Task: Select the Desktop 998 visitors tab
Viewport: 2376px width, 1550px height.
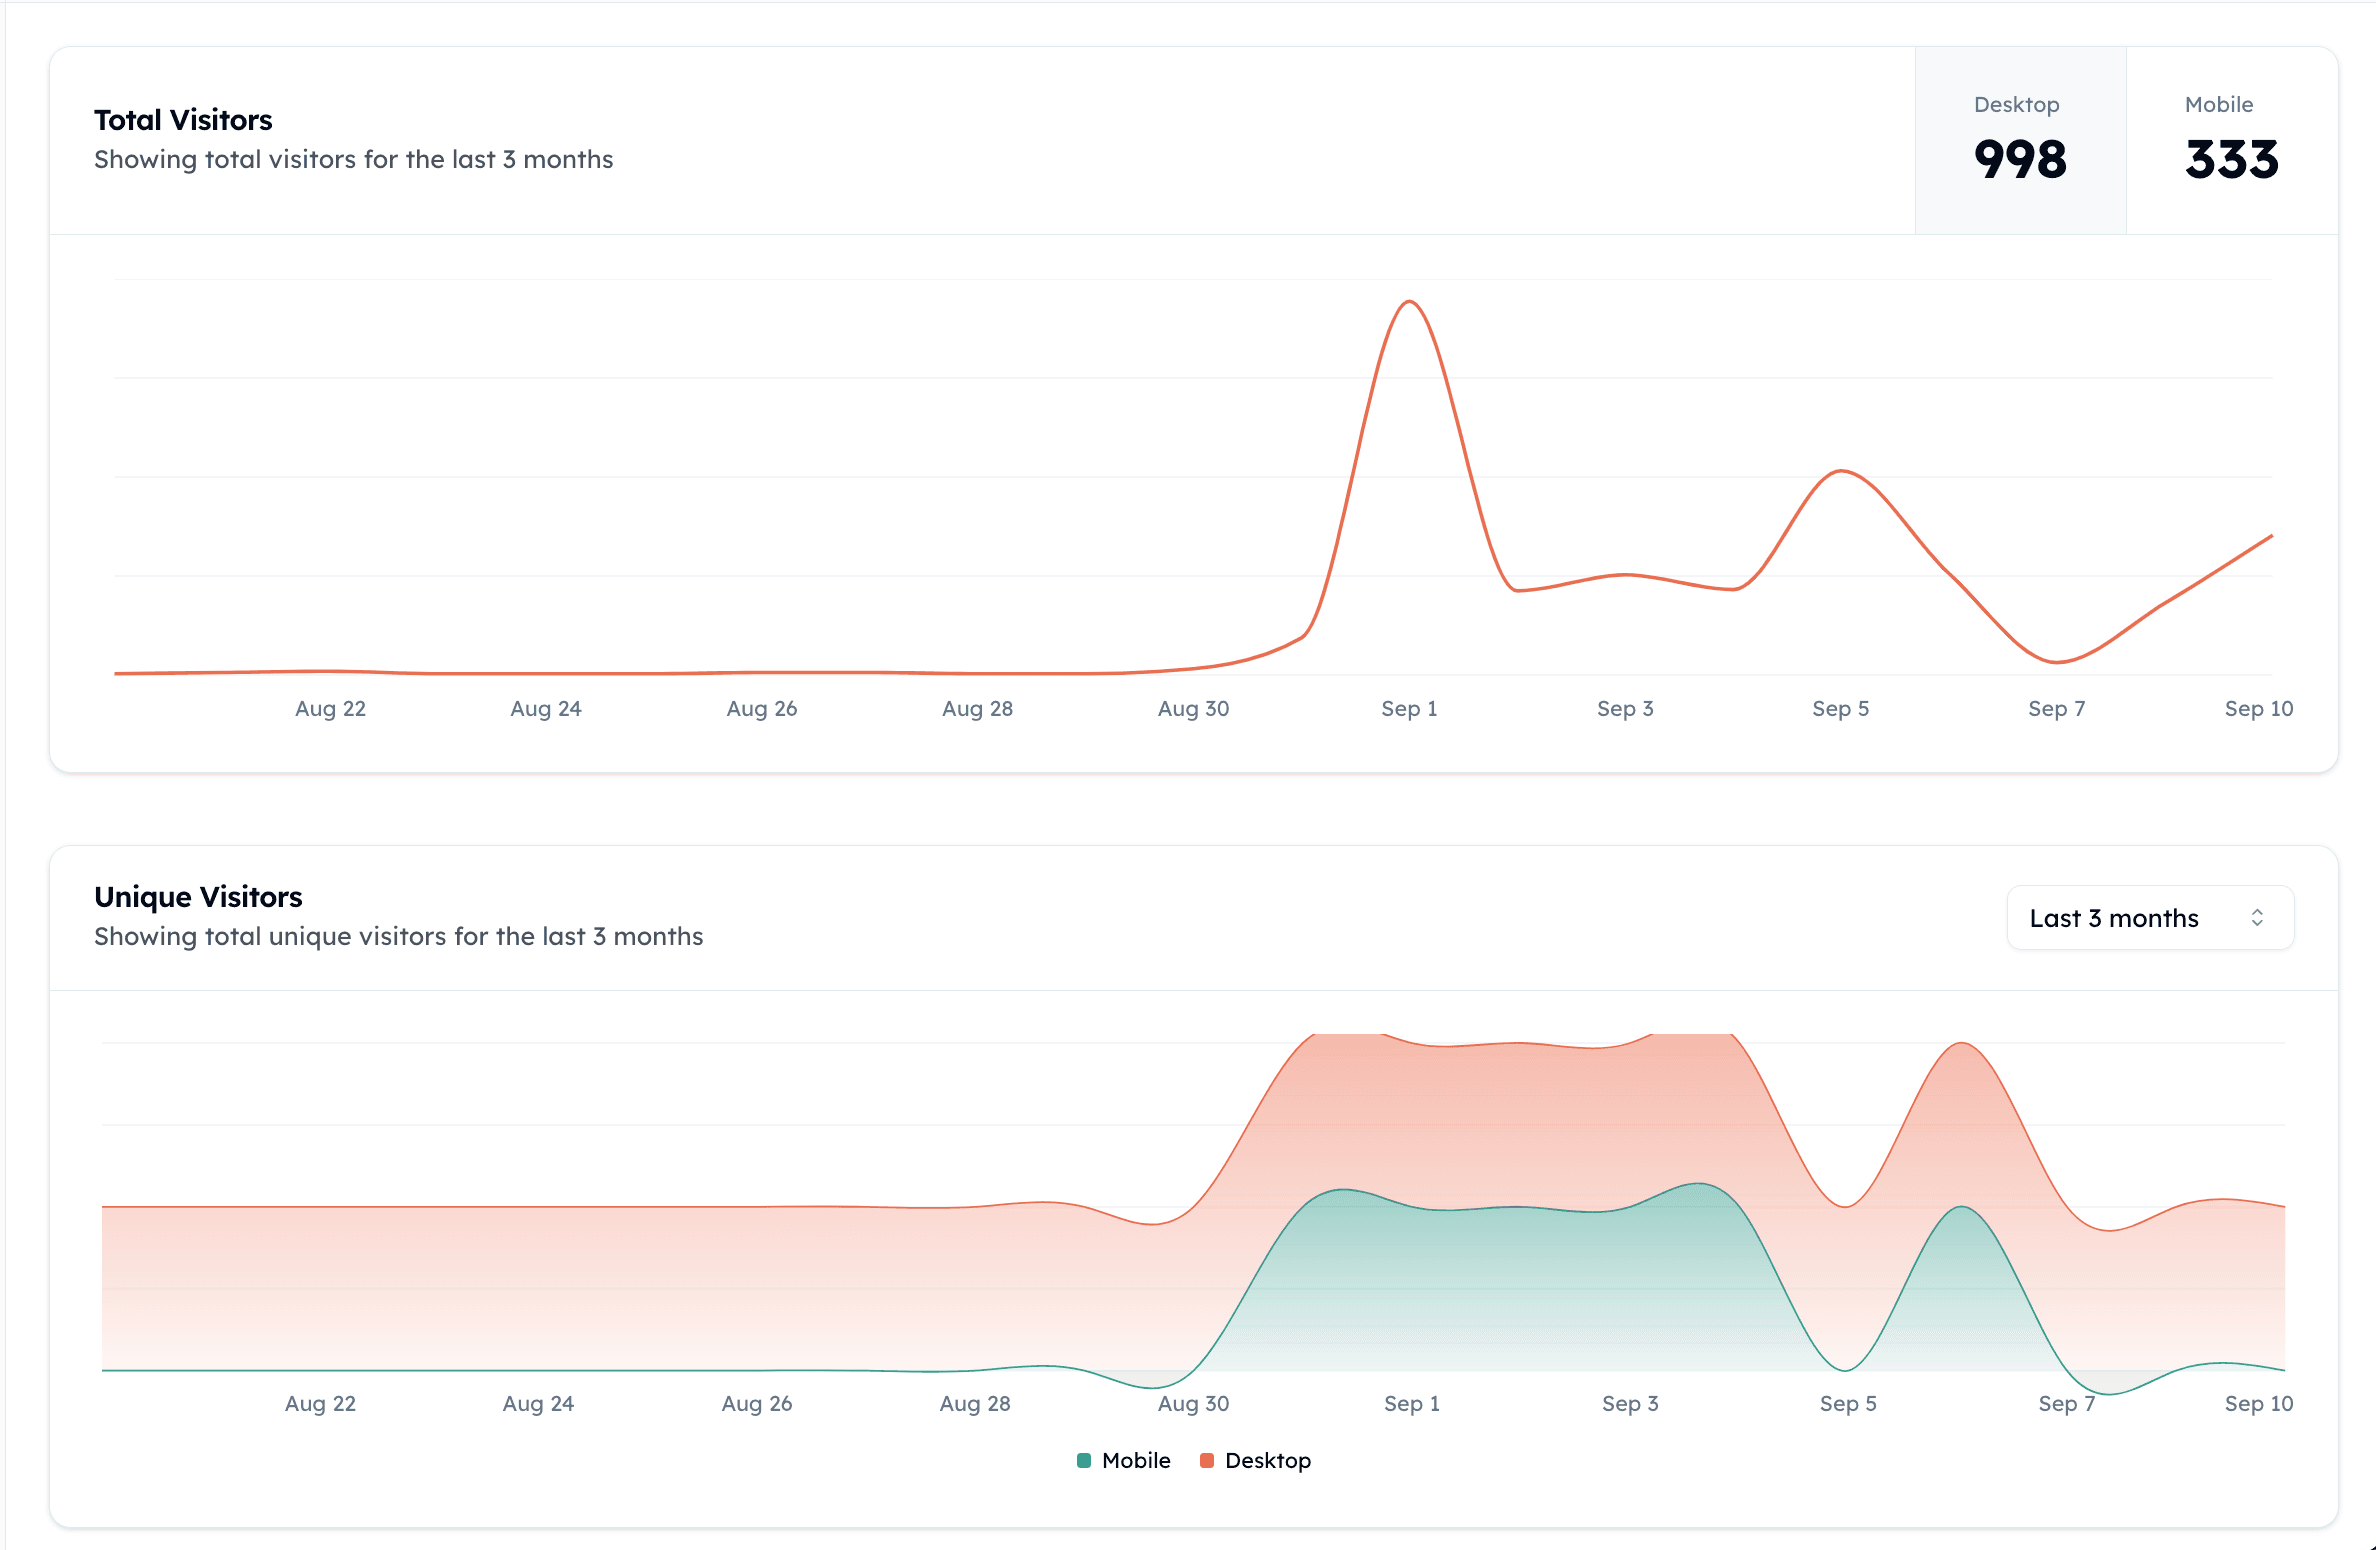Action: tap(2020, 140)
